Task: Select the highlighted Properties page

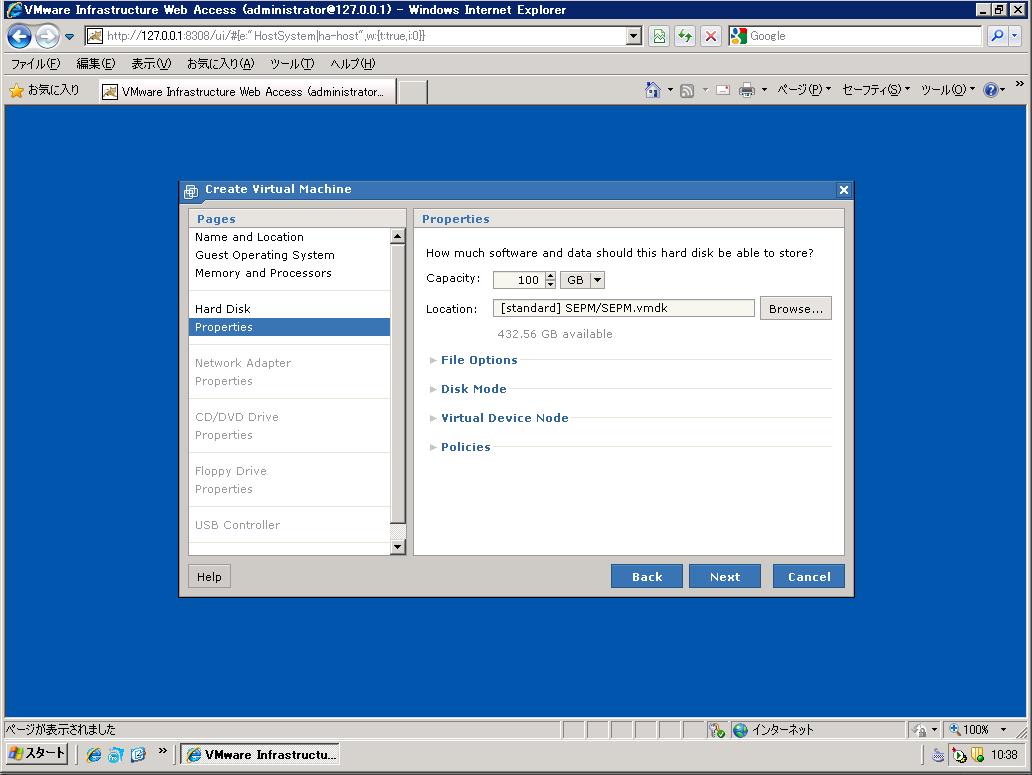Action: click(x=290, y=327)
